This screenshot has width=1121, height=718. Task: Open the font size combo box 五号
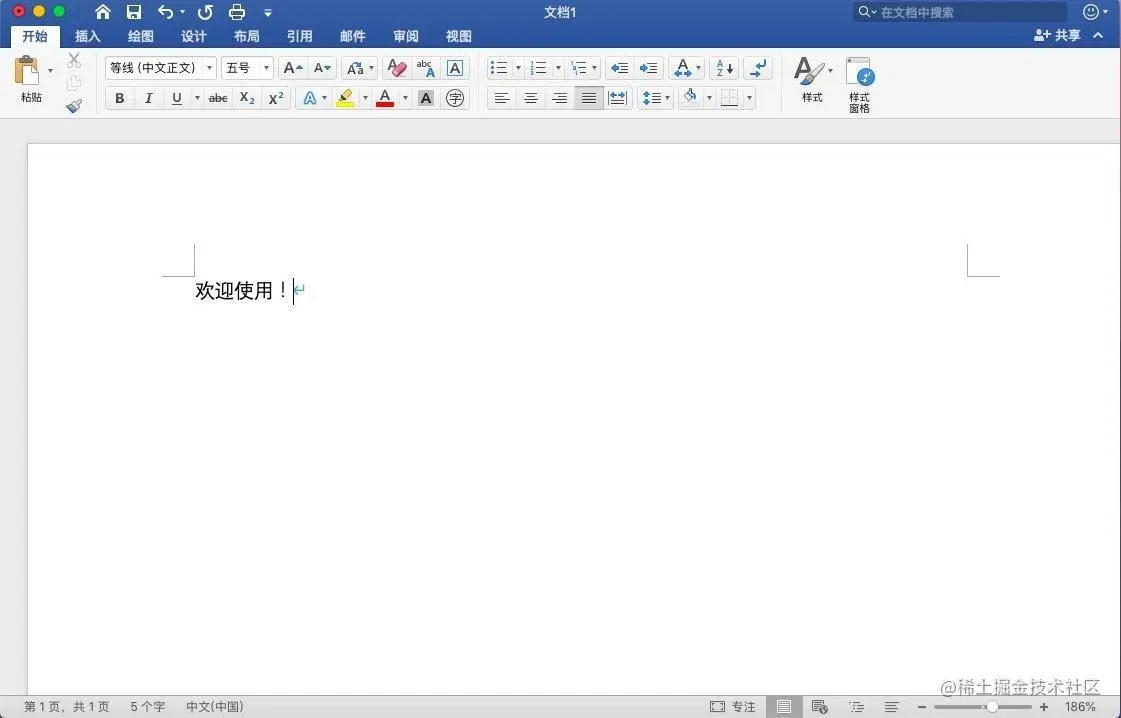pos(247,68)
